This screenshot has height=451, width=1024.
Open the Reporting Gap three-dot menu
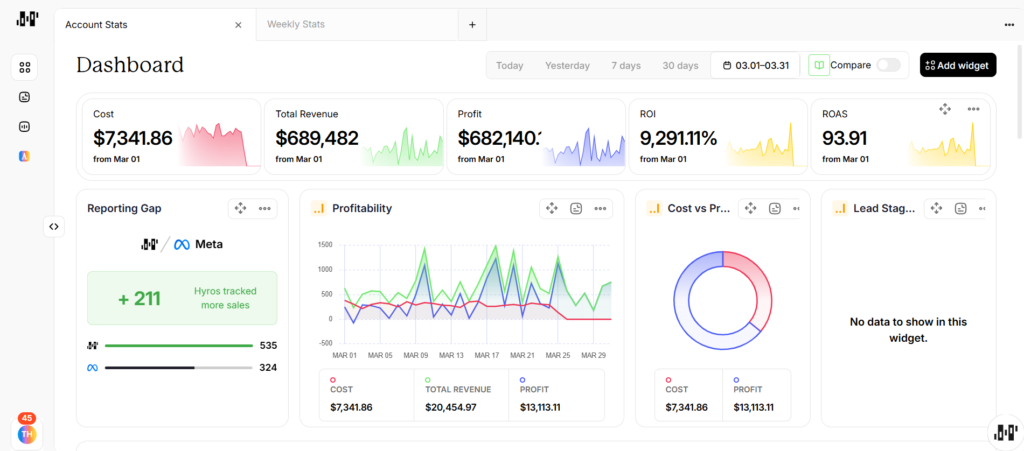[264, 208]
